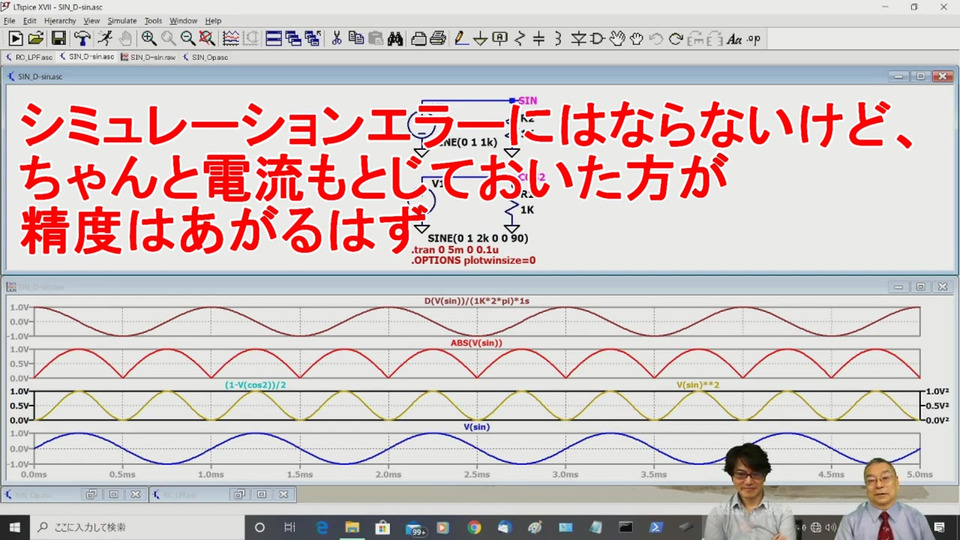Click the Print Setup icon
The width and height of the screenshot is (960, 540).
[x=419, y=39]
